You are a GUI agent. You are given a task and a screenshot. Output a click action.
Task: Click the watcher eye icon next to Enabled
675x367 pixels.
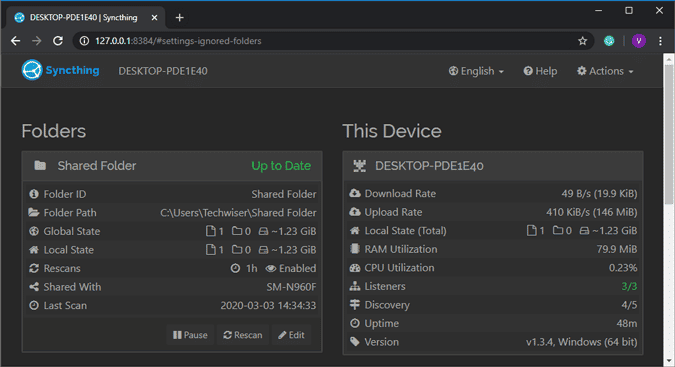(271, 268)
